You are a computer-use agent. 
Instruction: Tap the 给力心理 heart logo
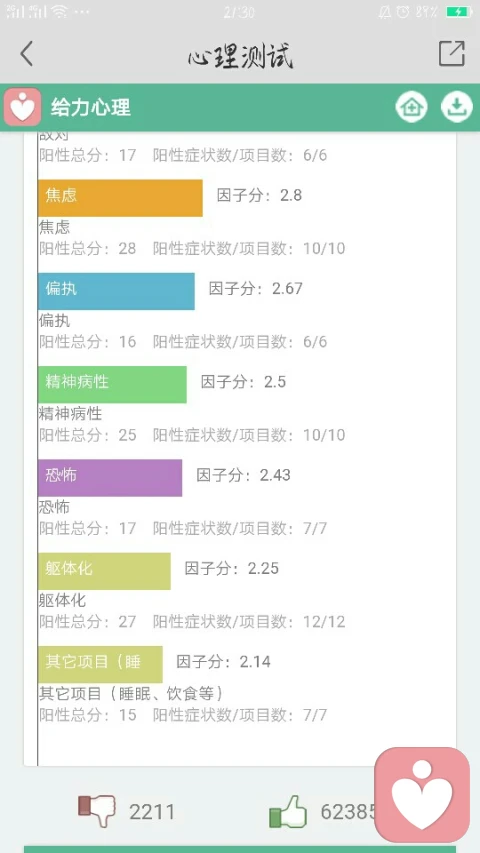[x=22, y=107]
